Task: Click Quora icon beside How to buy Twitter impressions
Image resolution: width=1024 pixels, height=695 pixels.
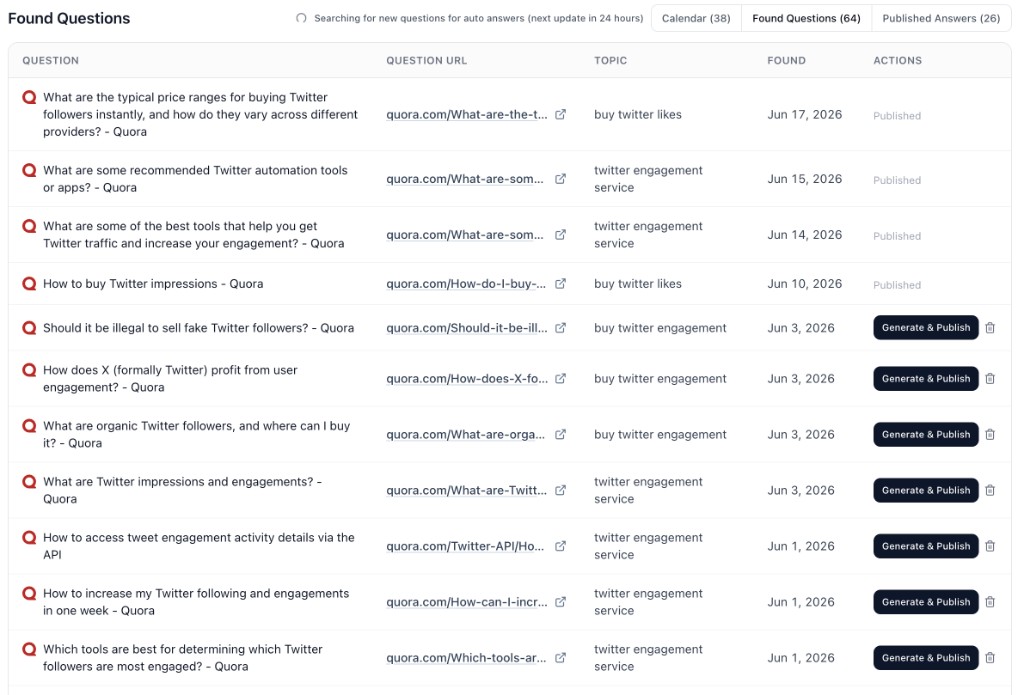Action: (x=29, y=283)
